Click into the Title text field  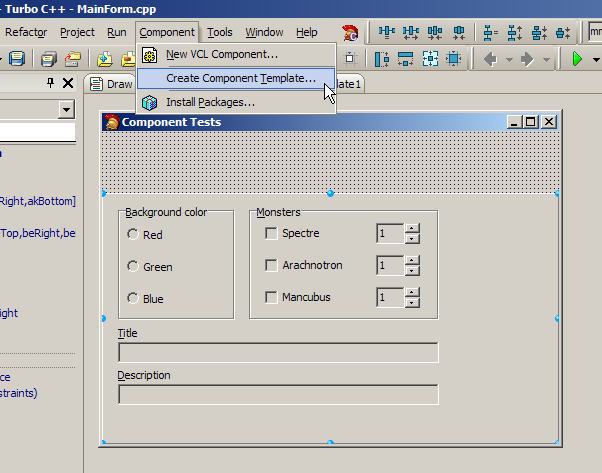(x=278, y=352)
